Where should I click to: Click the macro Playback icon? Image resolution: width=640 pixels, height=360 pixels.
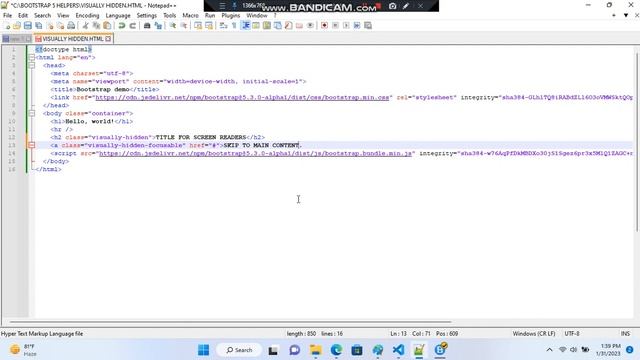[x=346, y=25]
